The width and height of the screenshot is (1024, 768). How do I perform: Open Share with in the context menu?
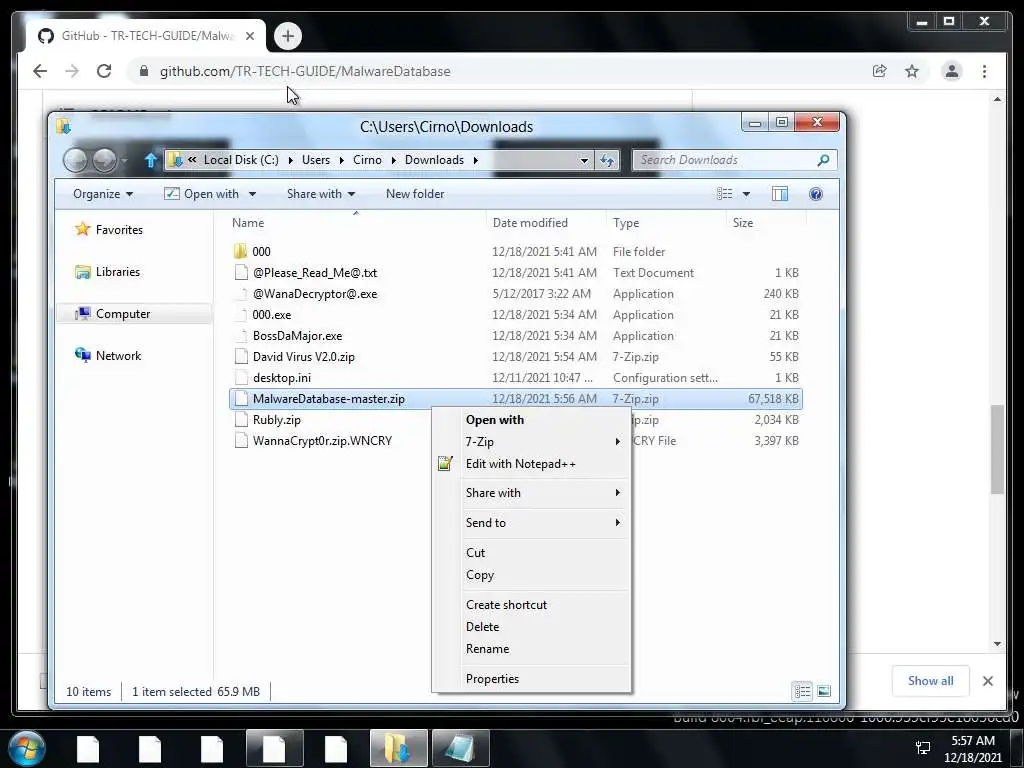[532, 493]
